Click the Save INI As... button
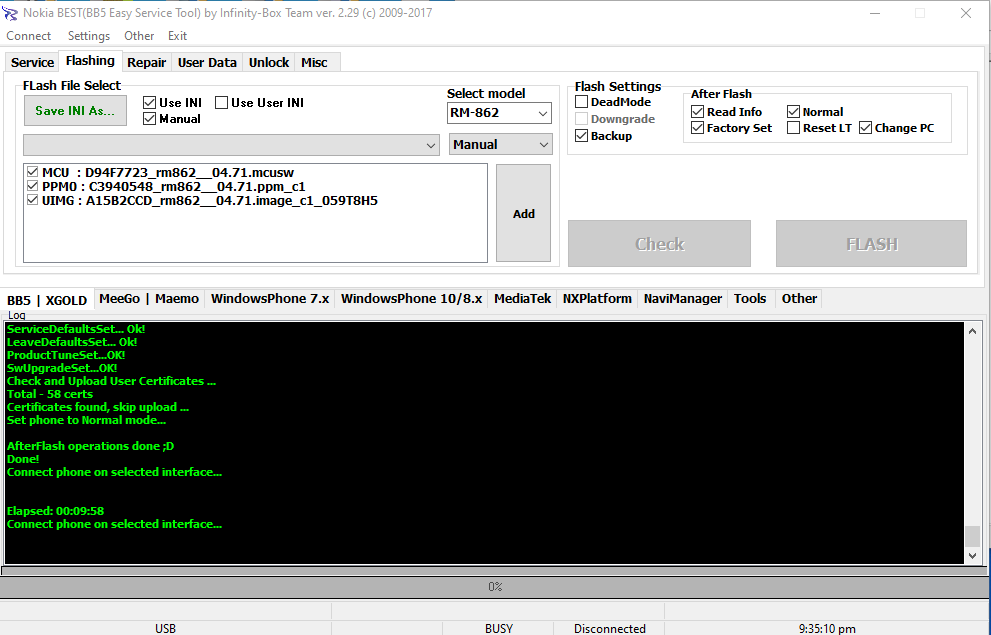The height and width of the screenshot is (635, 991). pos(75,111)
